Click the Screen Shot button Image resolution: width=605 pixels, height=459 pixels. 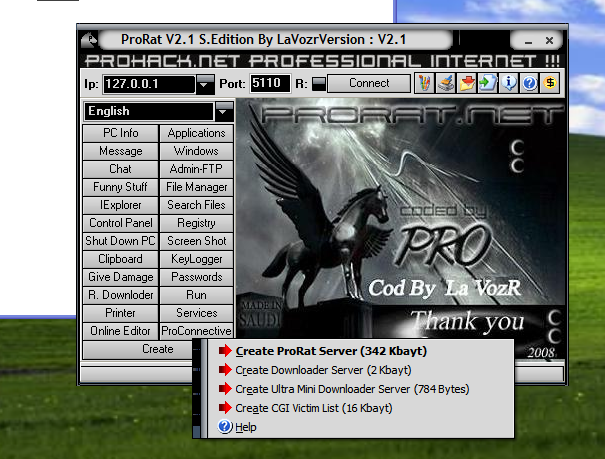click(x=197, y=241)
